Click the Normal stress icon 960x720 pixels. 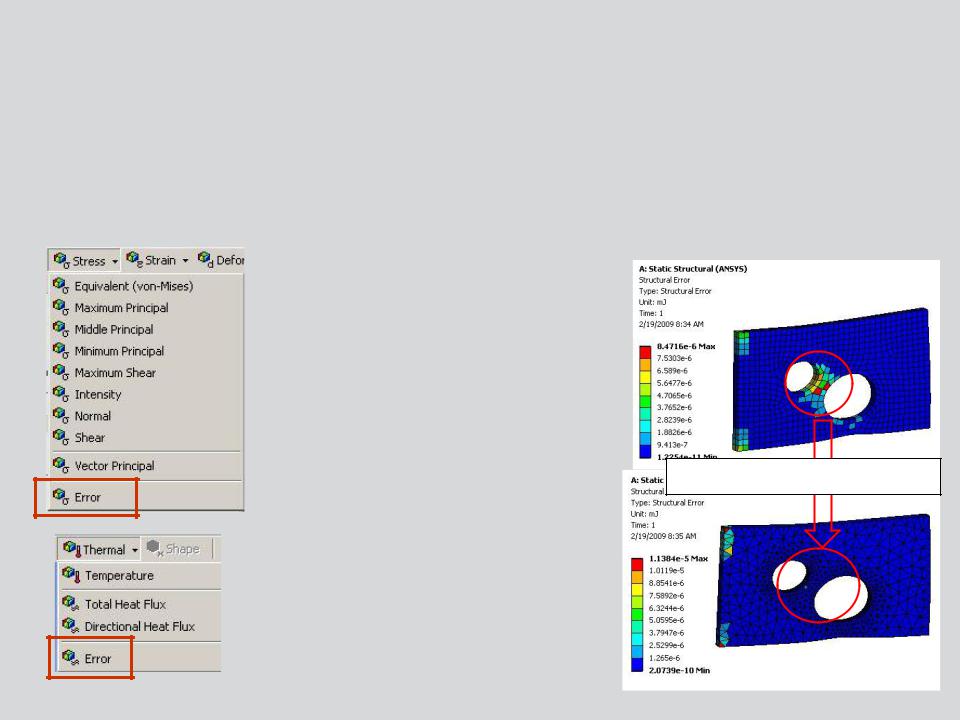[61, 415]
